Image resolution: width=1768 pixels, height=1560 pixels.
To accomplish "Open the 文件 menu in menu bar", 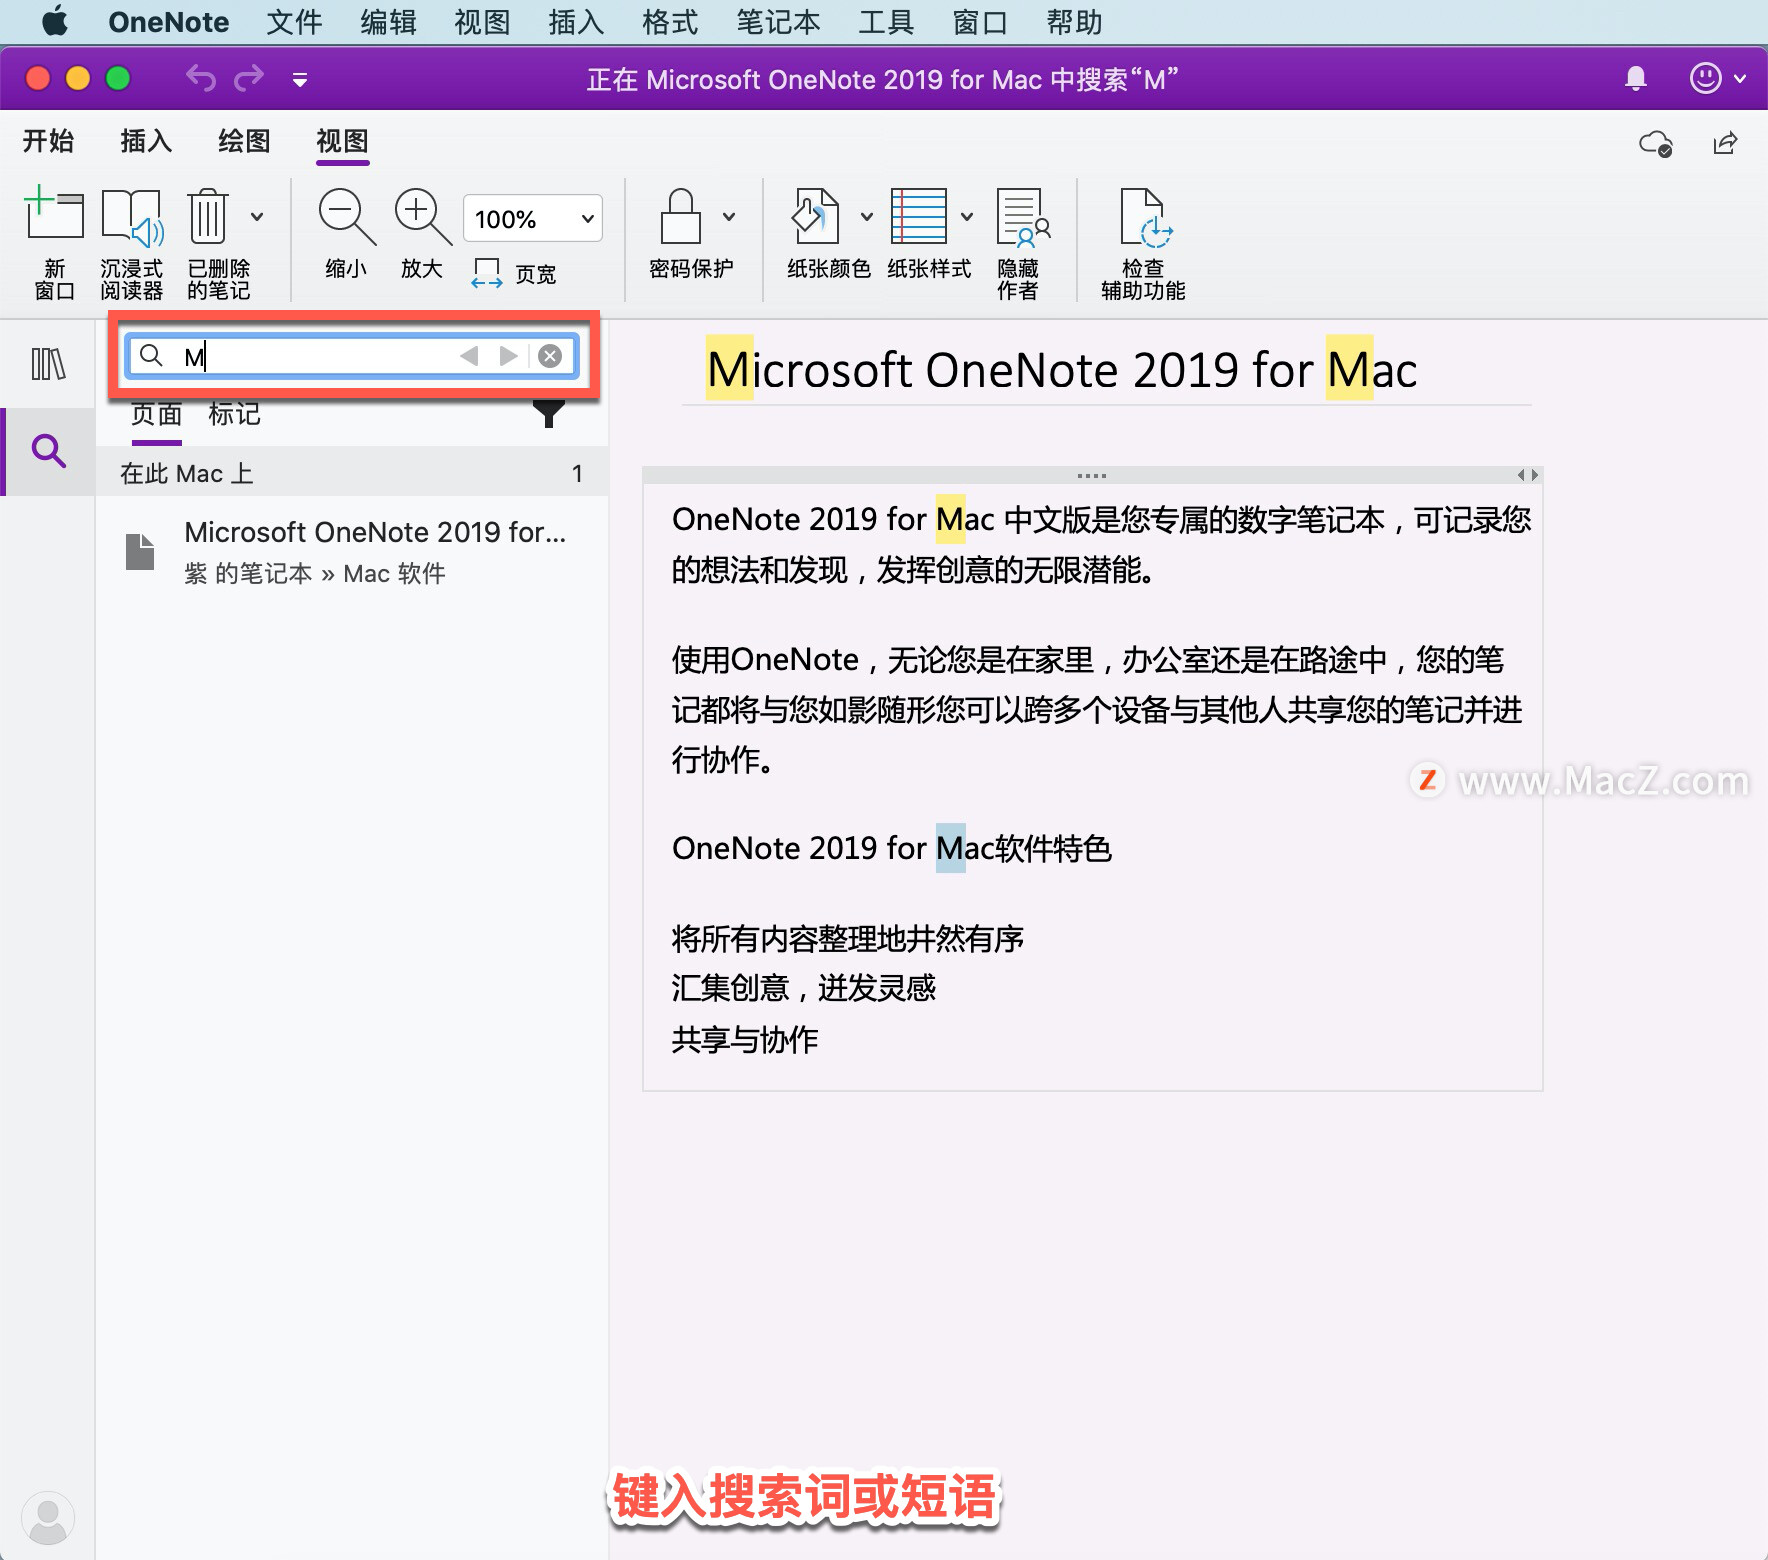I will pyautogui.click(x=294, y=22).
